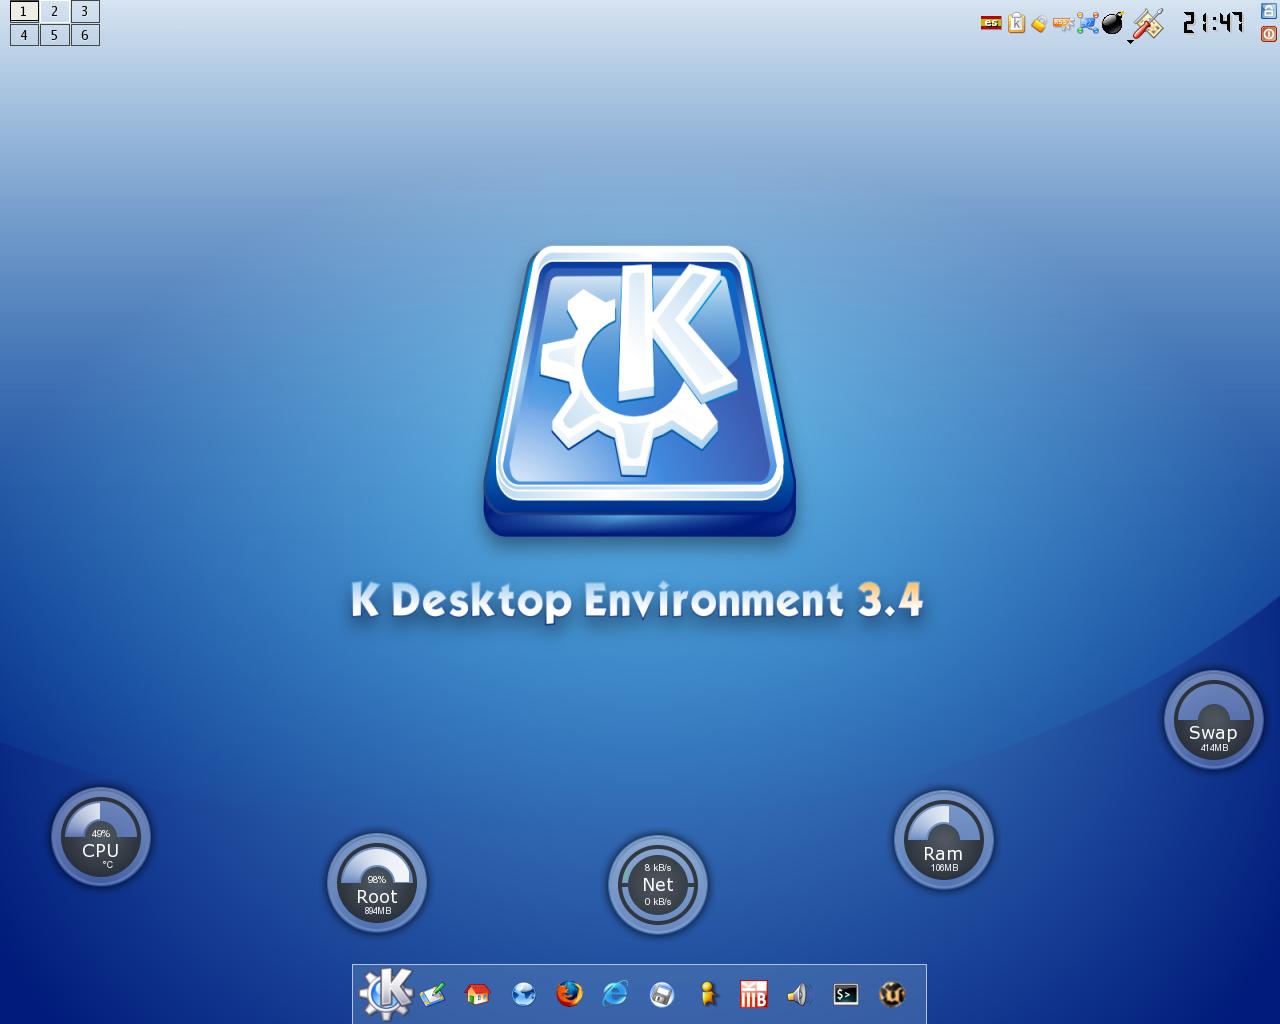
Task: Switch to virtual desktop 1
Action: (x=24, y=12)
